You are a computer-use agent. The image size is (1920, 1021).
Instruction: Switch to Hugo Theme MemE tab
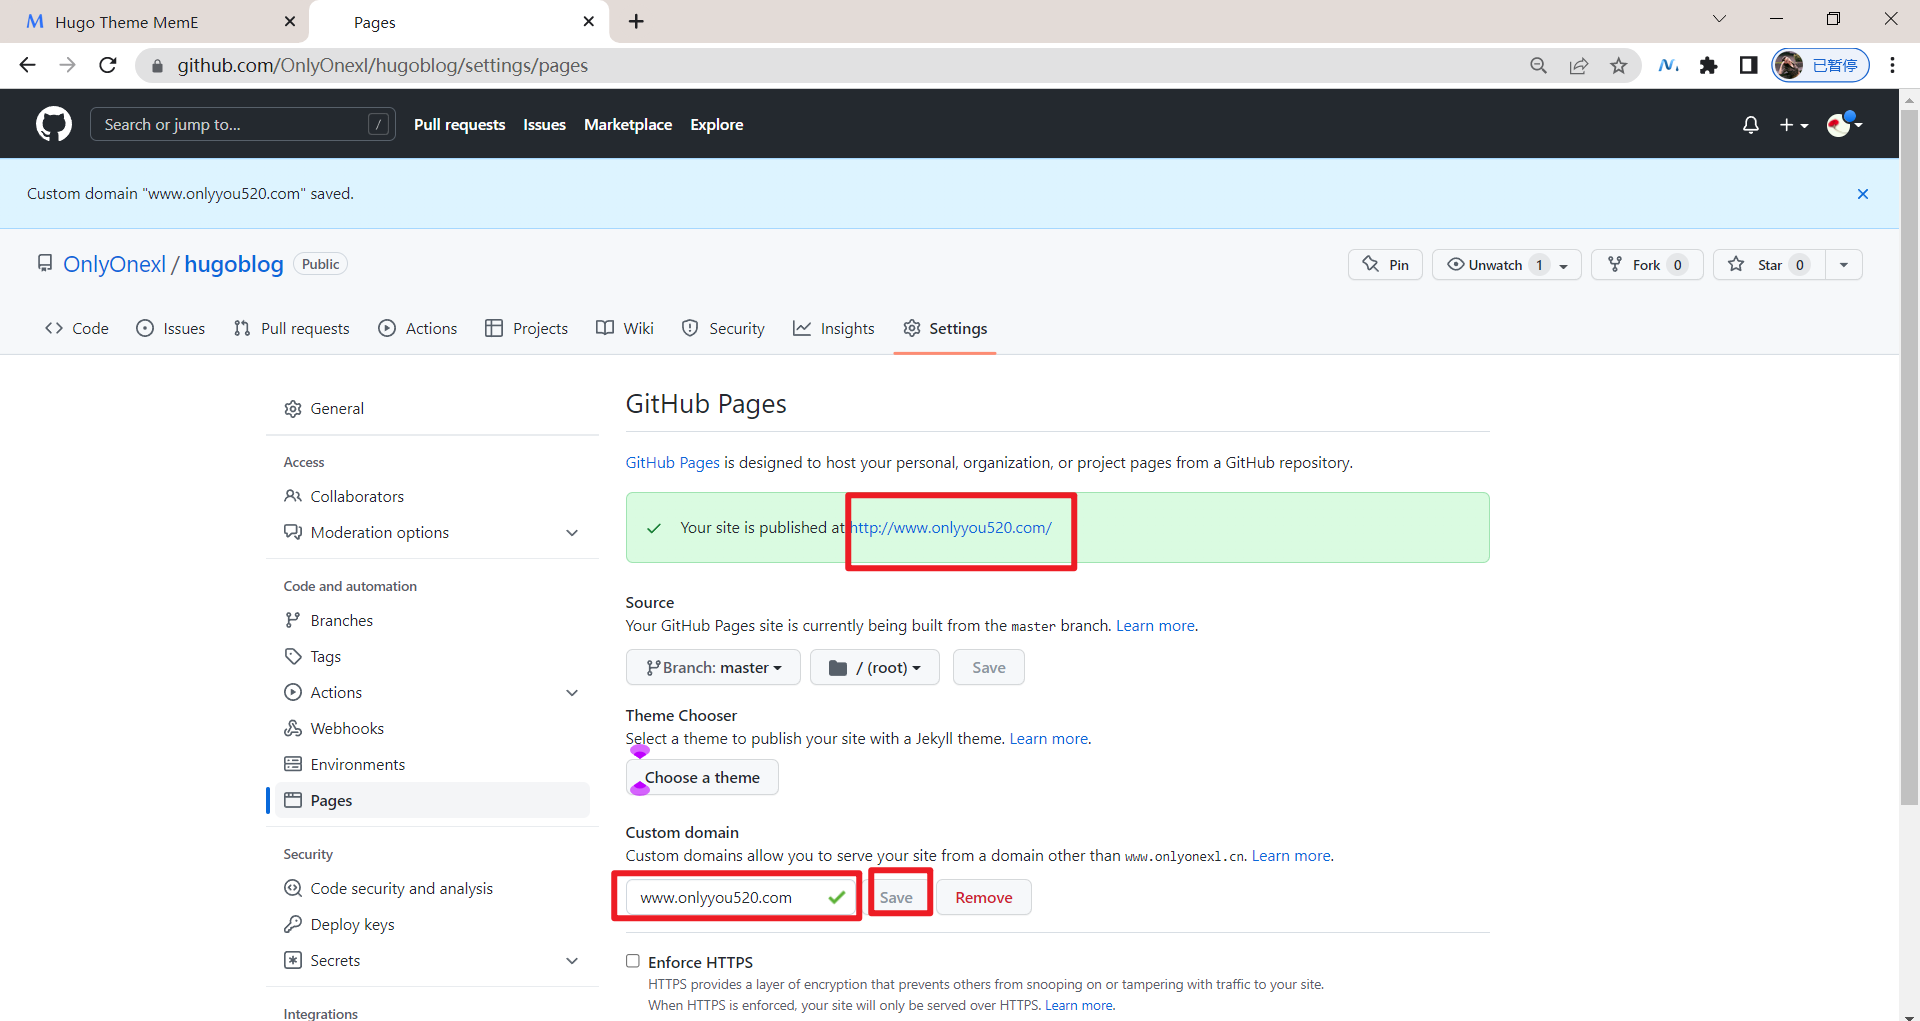point(155,22)
